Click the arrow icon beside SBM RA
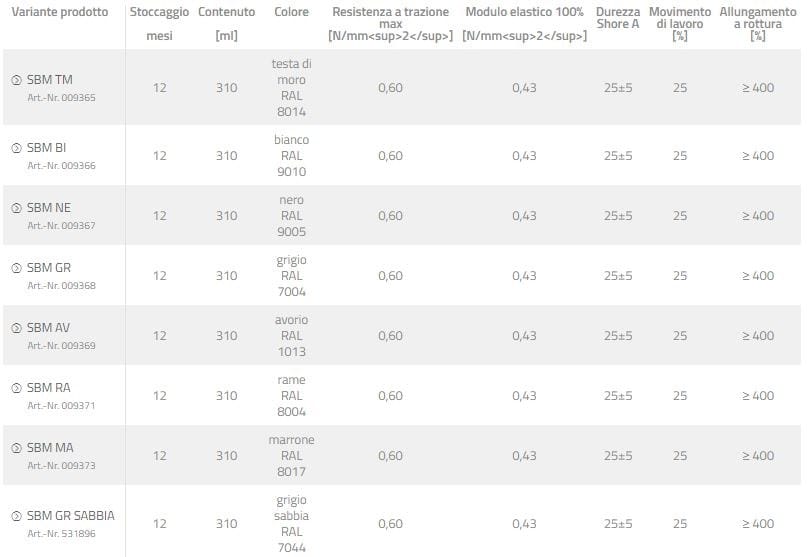Viewport: 811px width, 557px height. tap(16, 388)
